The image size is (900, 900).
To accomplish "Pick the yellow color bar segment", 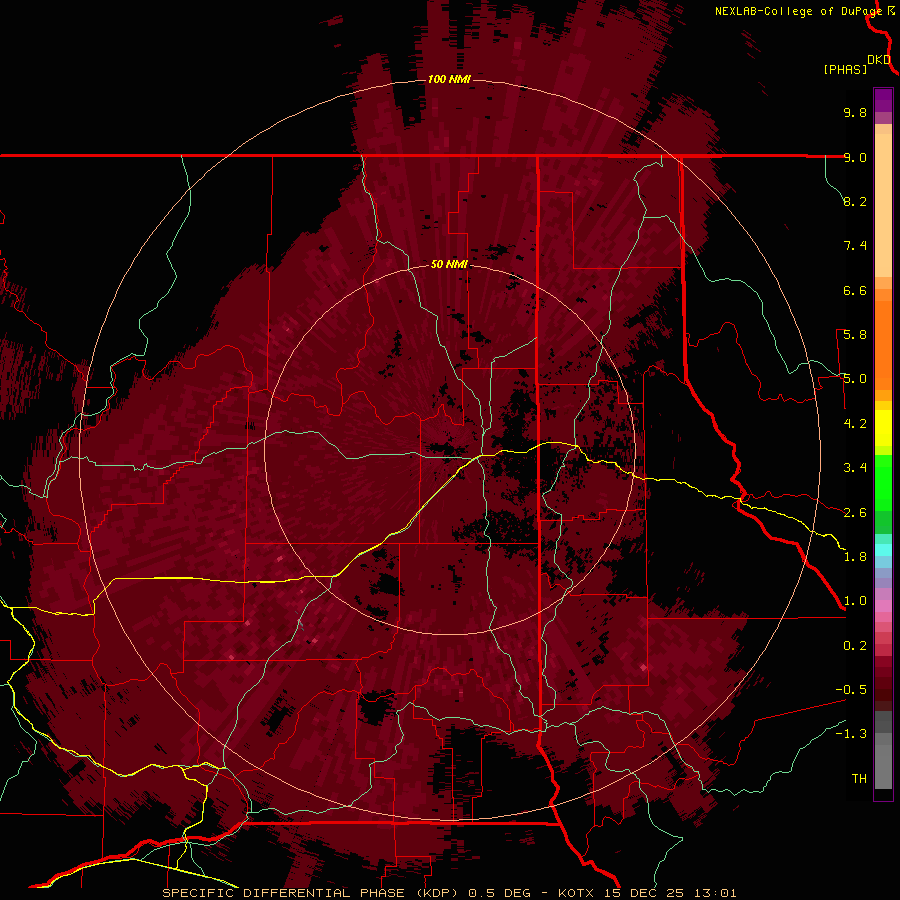I will coord(883,428).
